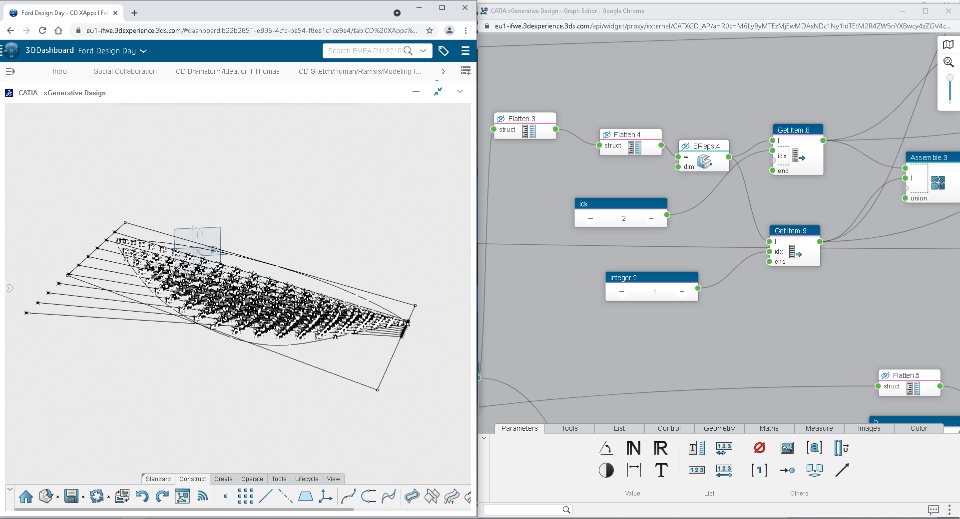Screen dimensions: 960x519
Task: Click the grid points icon in toolbar
Action: 246,496
